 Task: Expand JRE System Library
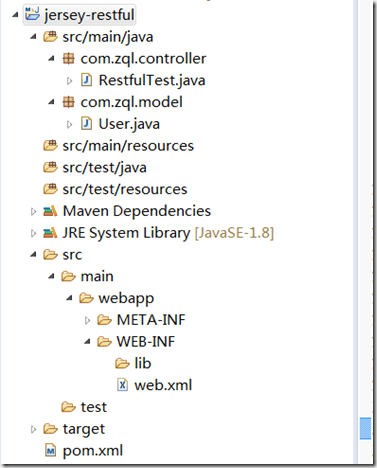click(33, 233)
